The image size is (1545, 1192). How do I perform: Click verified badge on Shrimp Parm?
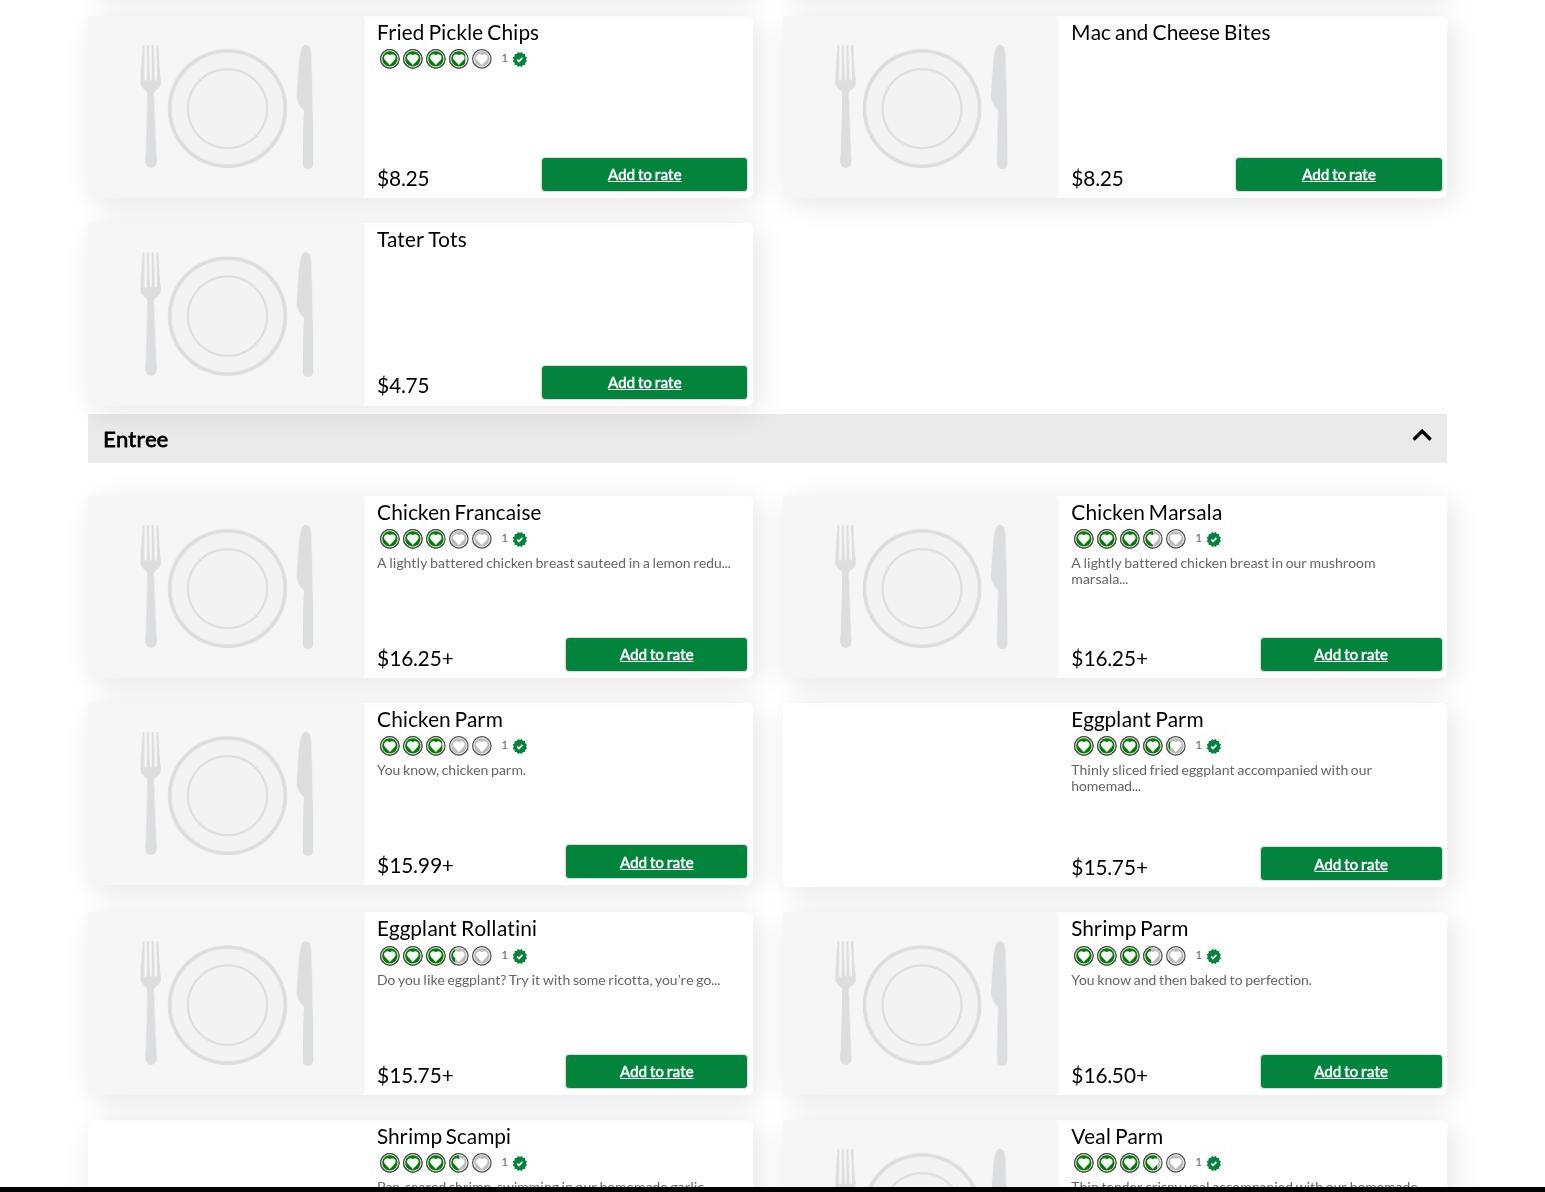pyautogui.click(x=1214, y=957)
